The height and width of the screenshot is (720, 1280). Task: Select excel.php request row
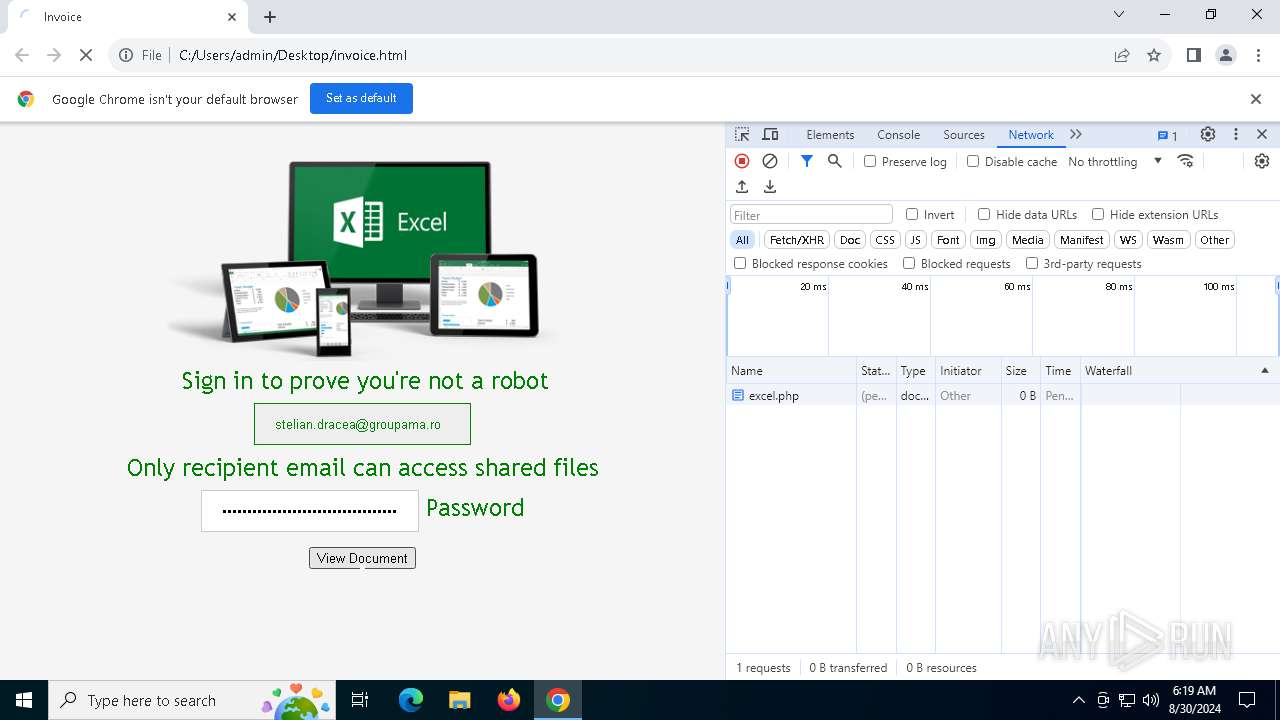(x=1003, y=395)
